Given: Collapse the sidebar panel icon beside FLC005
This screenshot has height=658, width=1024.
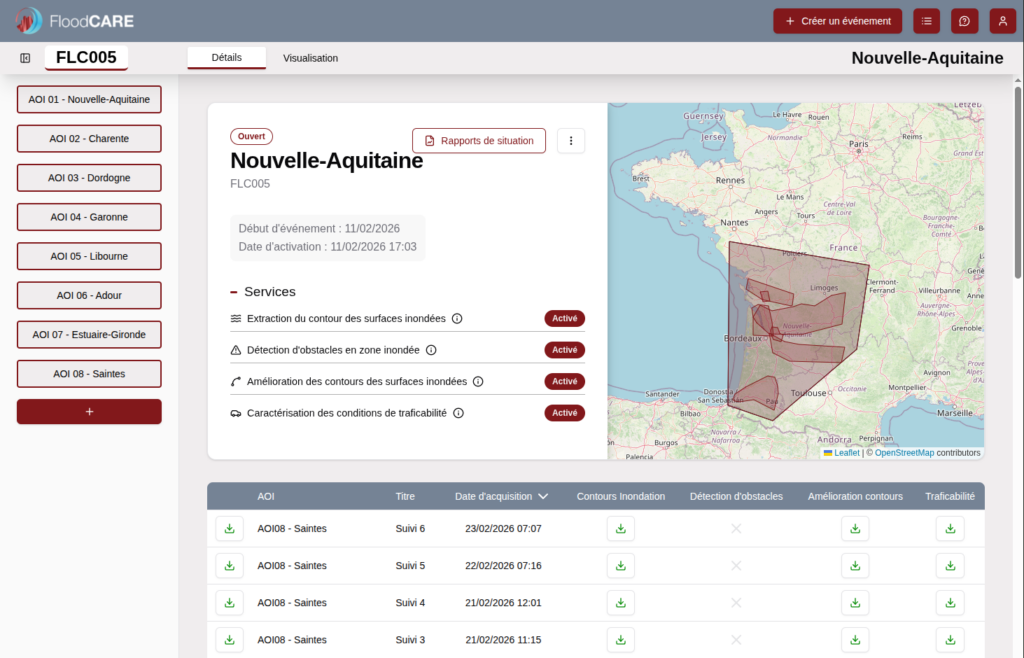Looking at the screenshot, I should click(25, 58).
